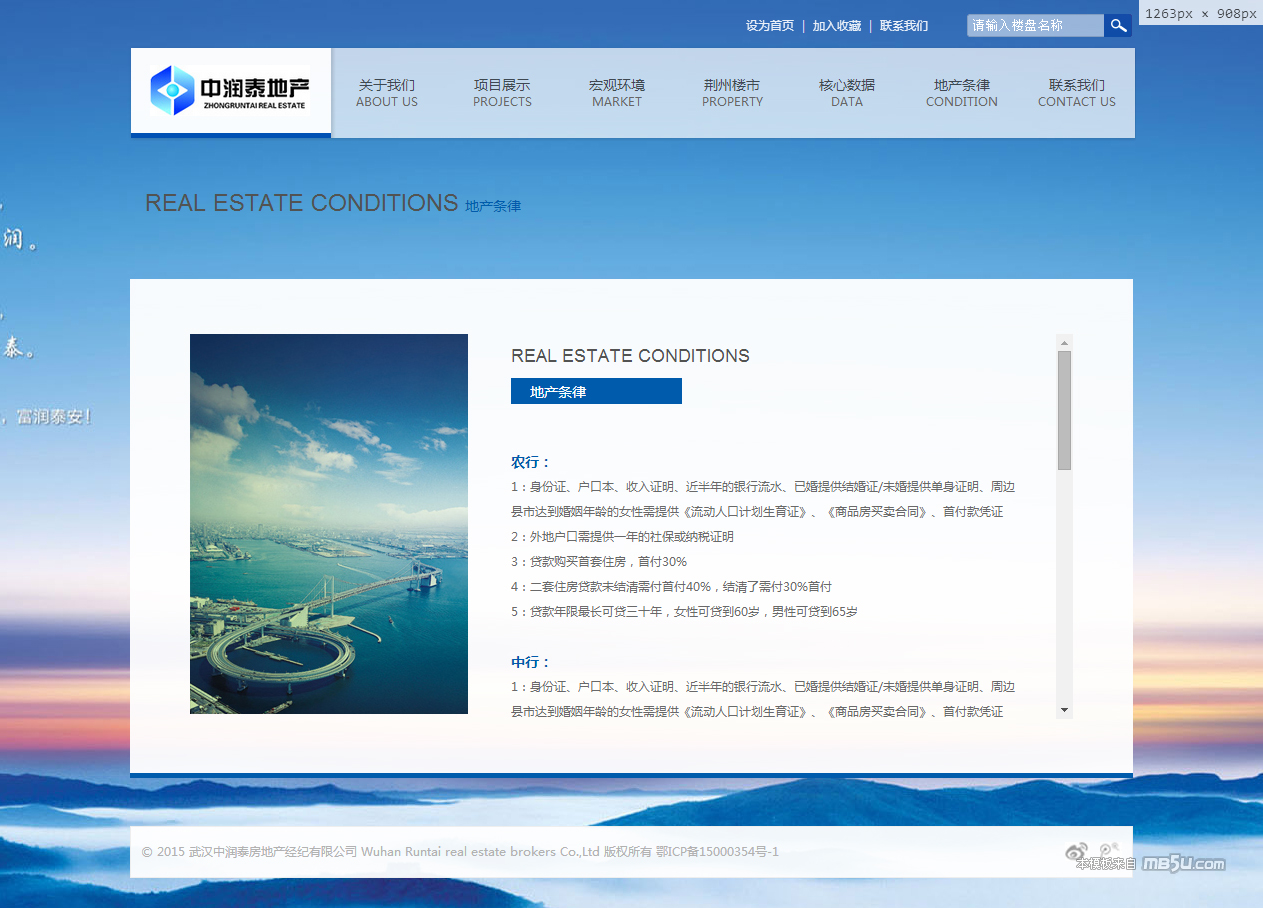The width and height of the screenshot is (1263, 908).
Task: Navigate to 核心数据 DATA page
Action: (x=847, y=93)
